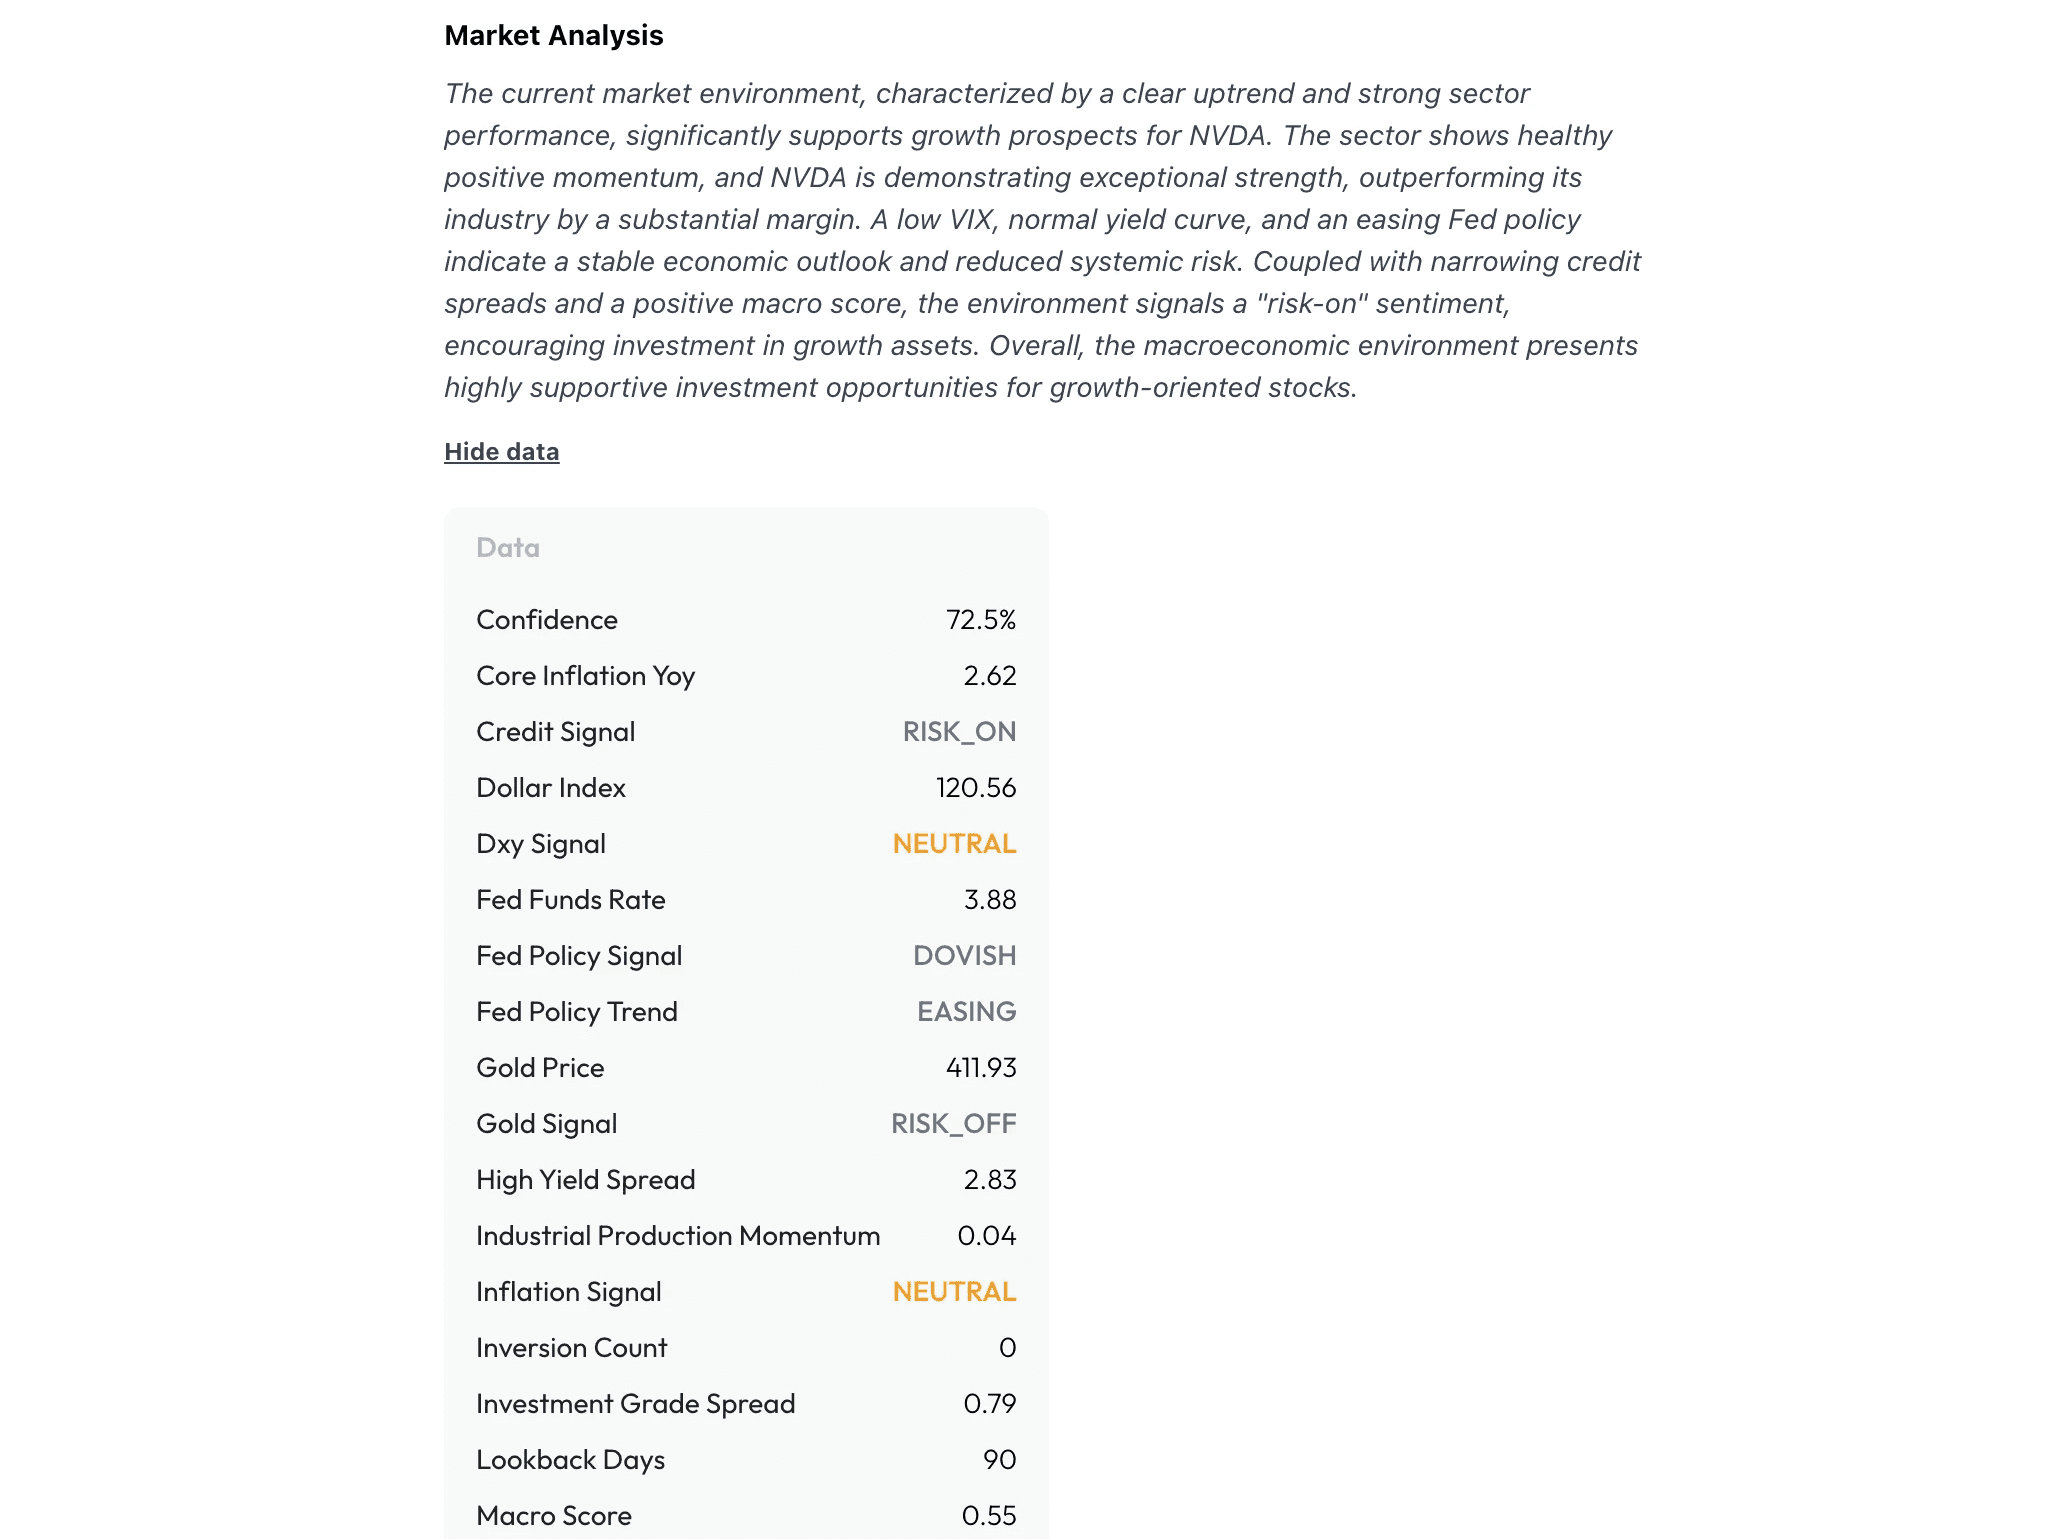Click the RISK_ON credit signal value
Screen dimensions: 2064x1539
[957, 731]
